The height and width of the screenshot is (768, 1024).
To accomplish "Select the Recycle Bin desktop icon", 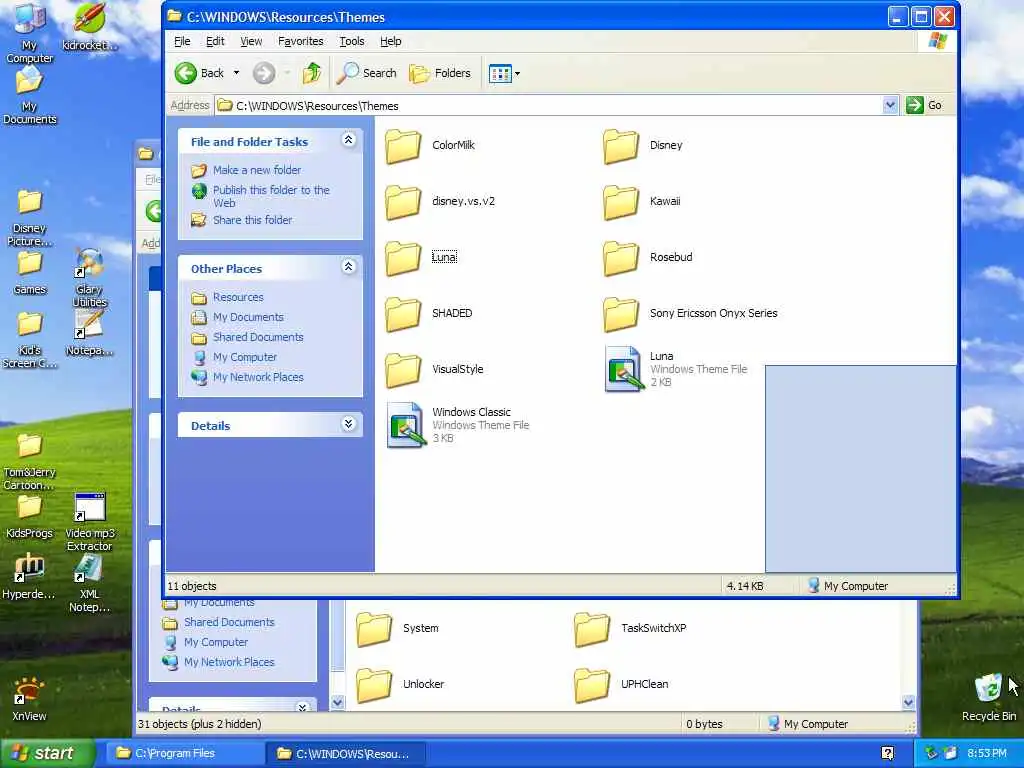I will click(x=989, y=698).
